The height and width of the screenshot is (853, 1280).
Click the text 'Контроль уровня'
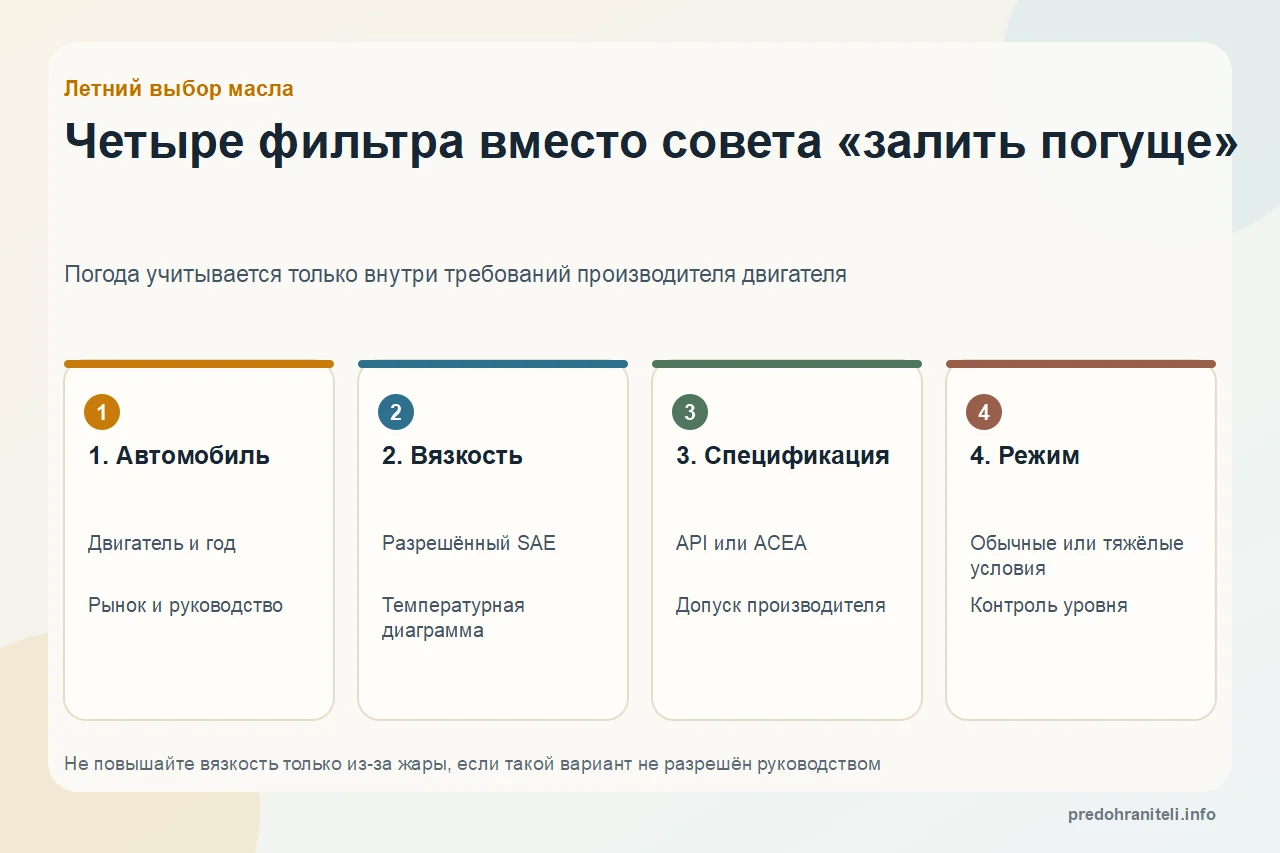click(x=1049, y=606)
